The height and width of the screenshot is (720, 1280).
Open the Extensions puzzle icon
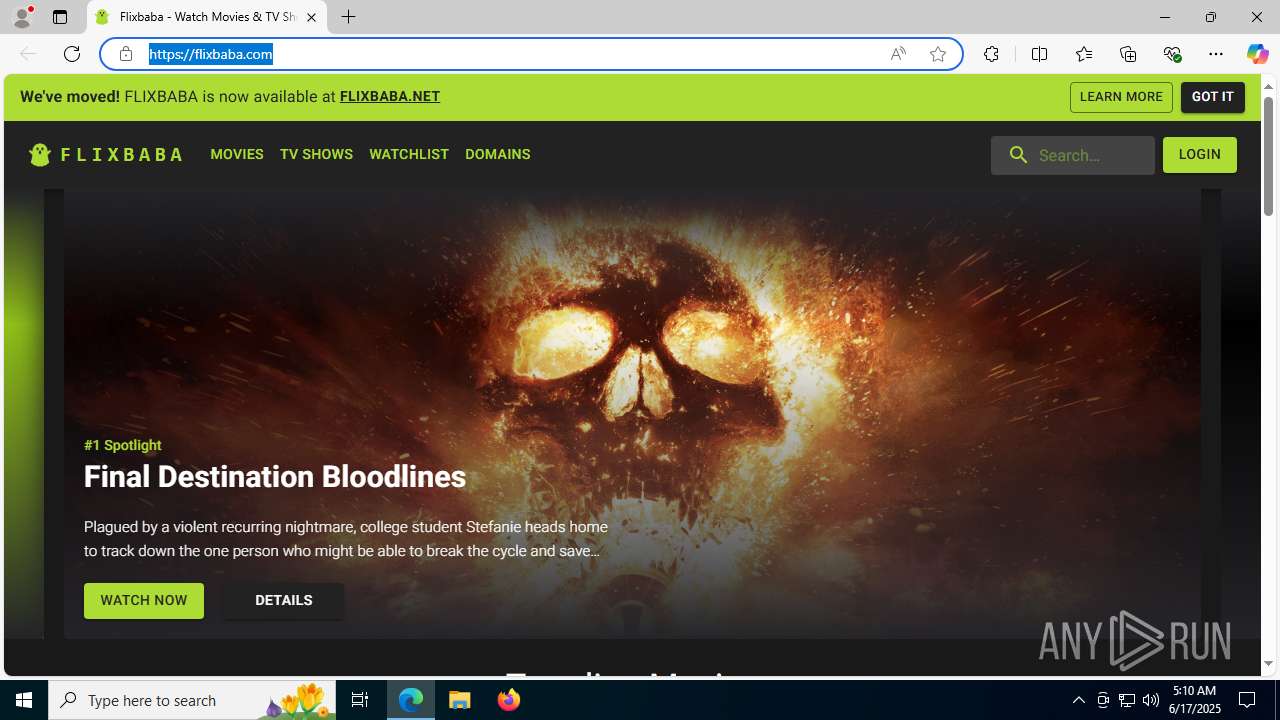[991, 54]
